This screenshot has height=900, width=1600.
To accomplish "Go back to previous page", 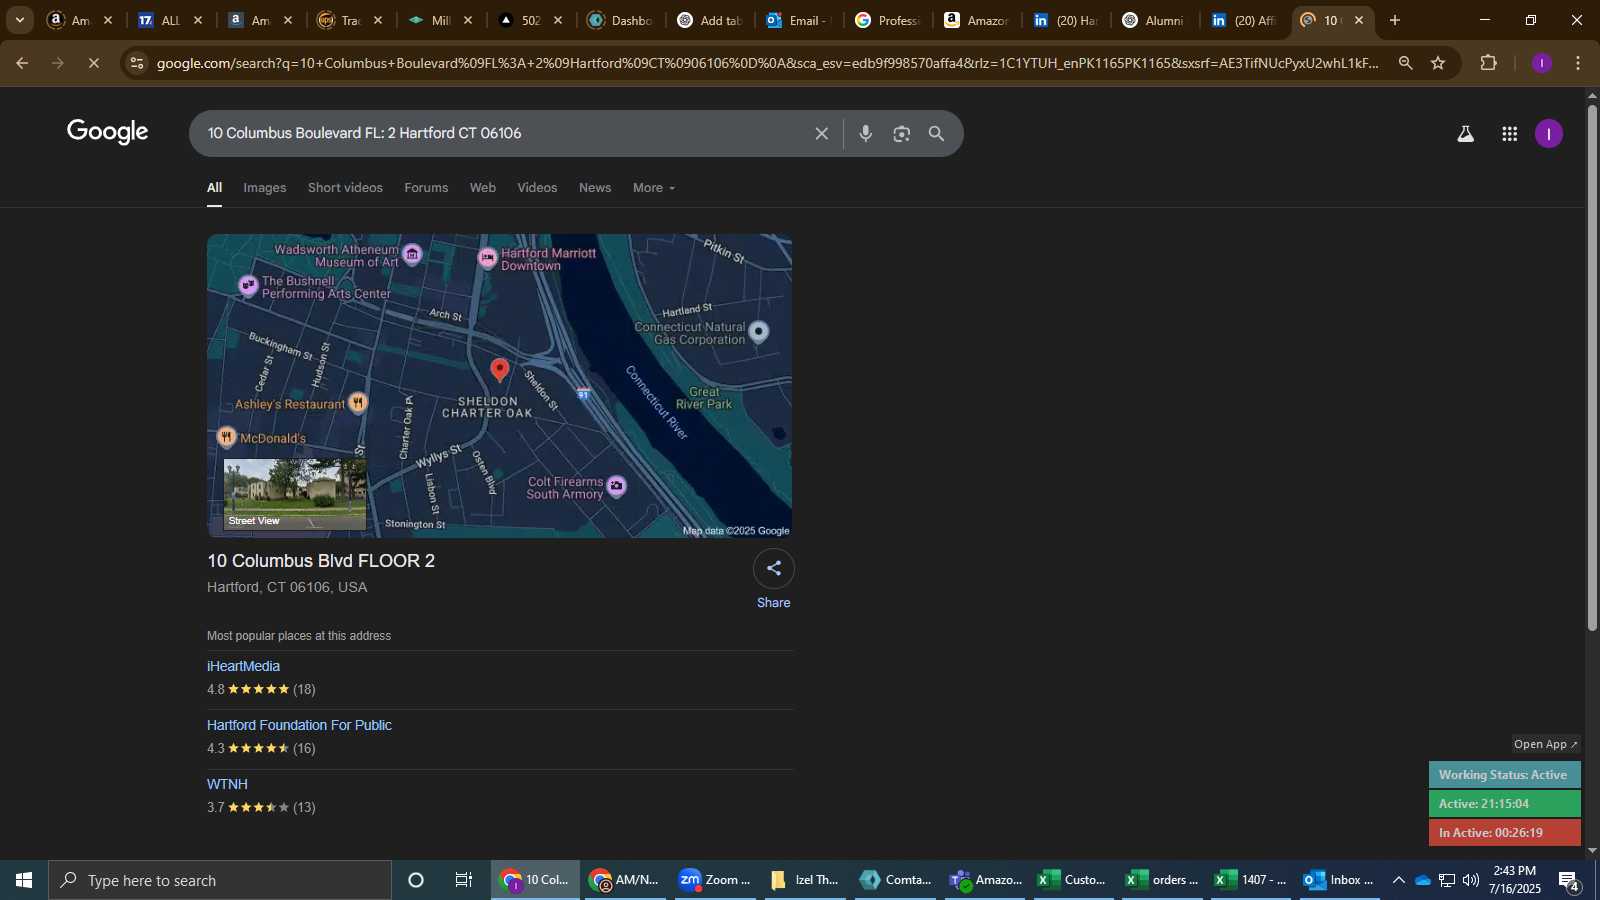I will click(22, 63).
